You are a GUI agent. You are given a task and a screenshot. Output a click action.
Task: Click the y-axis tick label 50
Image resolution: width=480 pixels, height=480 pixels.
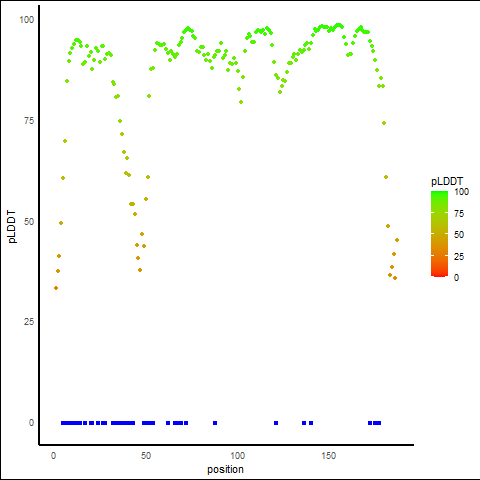[x=29, y=222]
